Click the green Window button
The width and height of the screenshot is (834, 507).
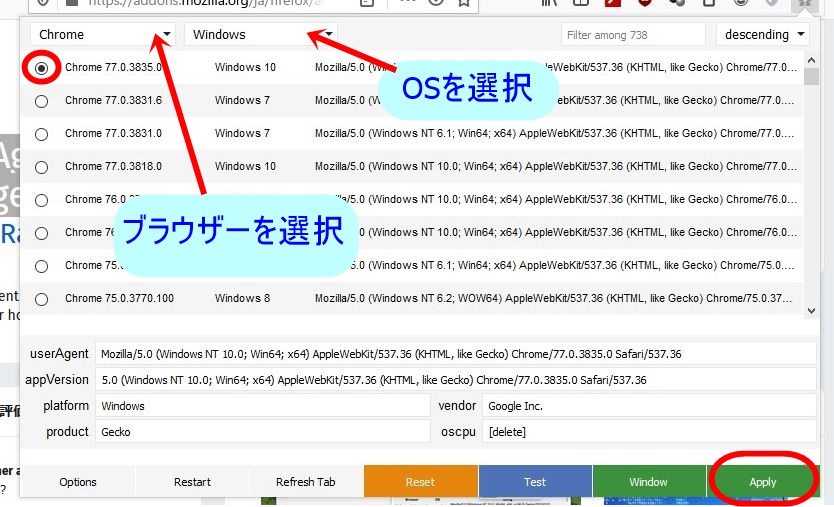coord(648,482)
